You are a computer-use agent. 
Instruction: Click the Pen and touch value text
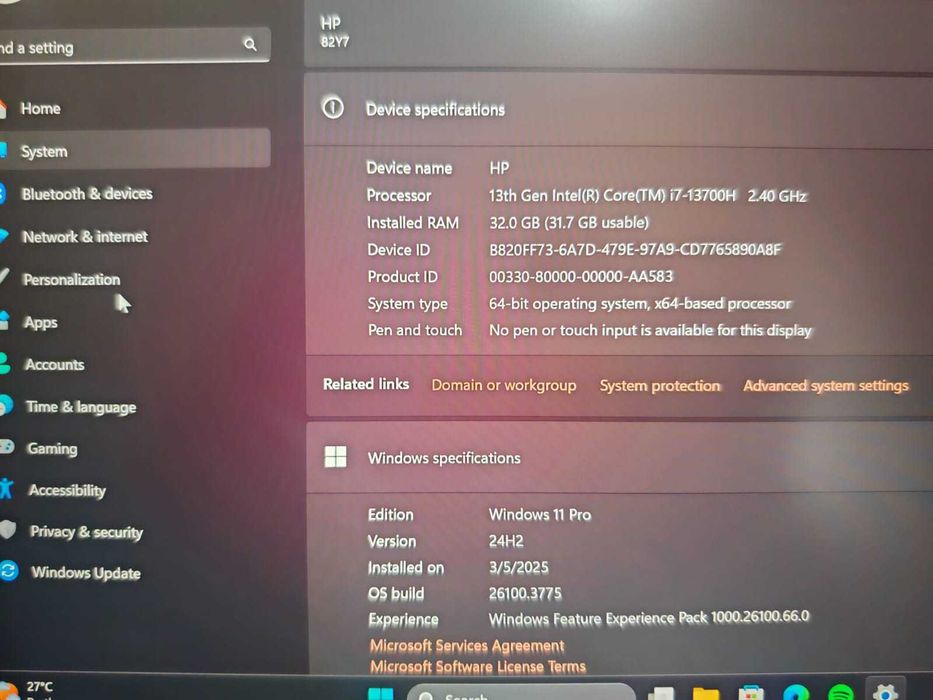click(650, 330)
